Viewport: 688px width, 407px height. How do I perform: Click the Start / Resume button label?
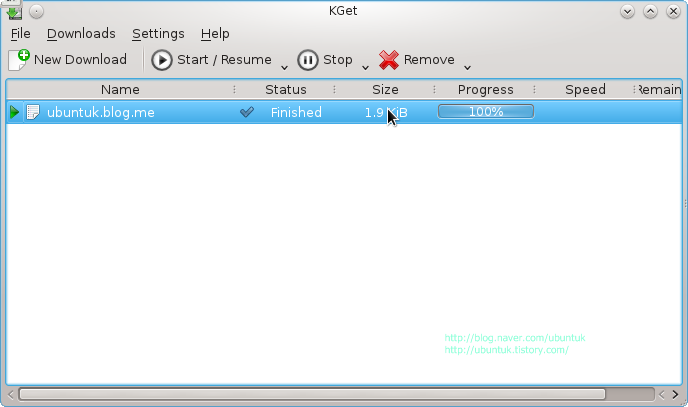224,60
